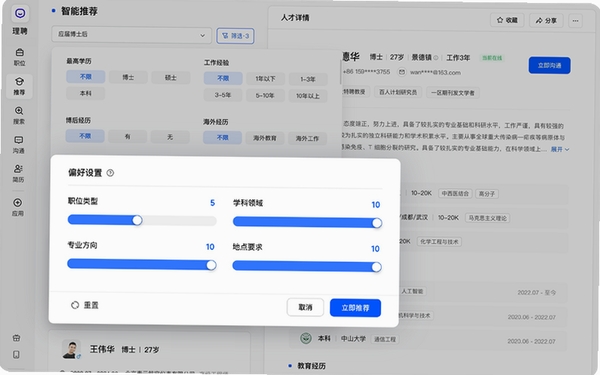Select 不限 under 博后经历
The height and width of the screenshot is (375, 600).
(x=85, y=136)
